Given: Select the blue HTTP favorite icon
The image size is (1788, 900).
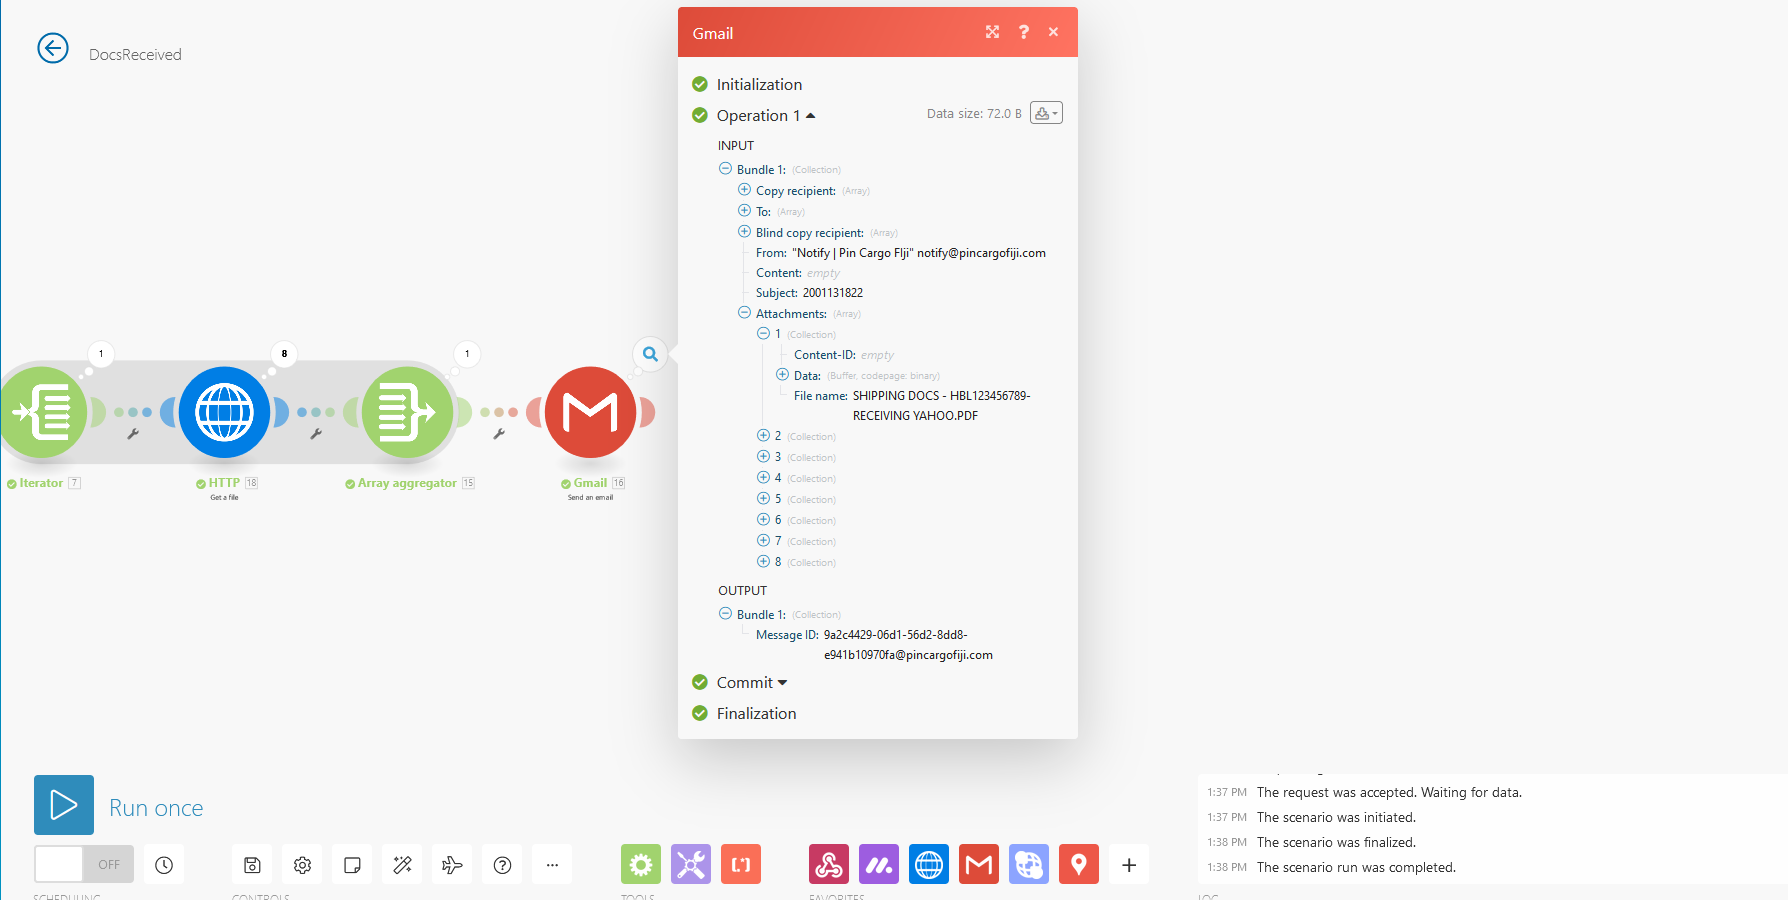Looking at the screenshot, I should (x=929, y=865).
